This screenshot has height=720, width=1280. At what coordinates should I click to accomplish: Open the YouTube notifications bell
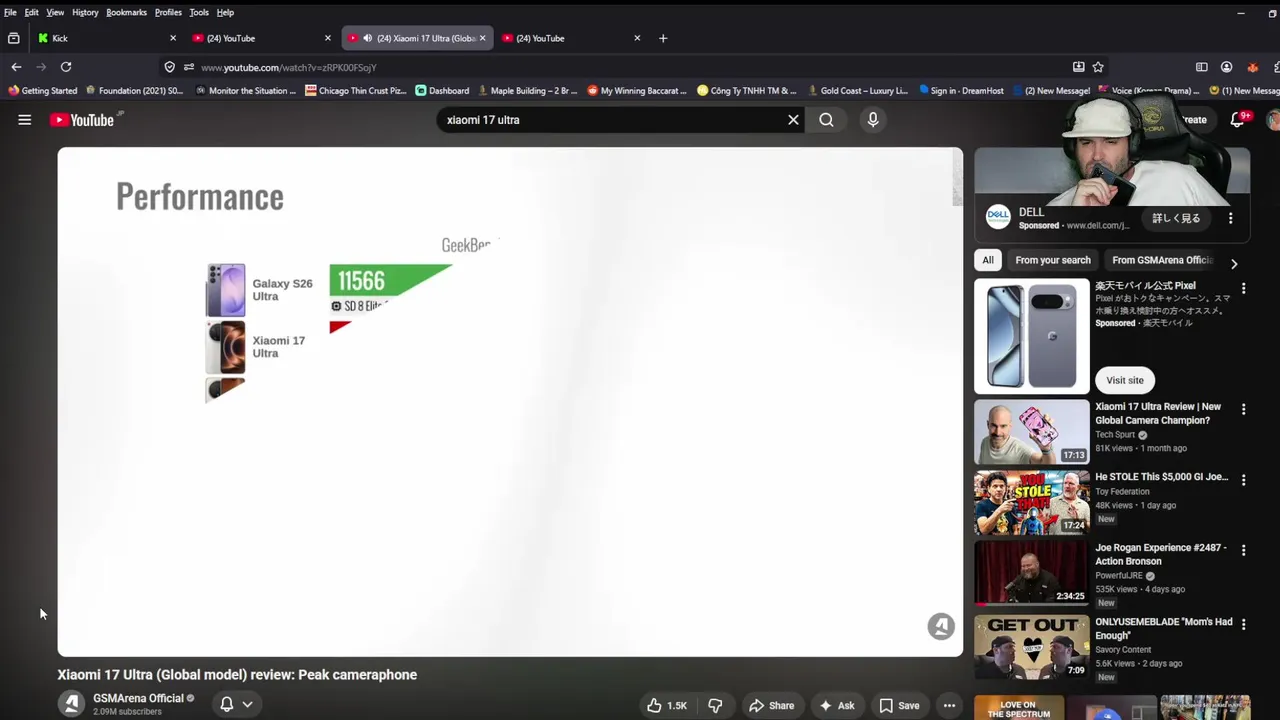point(1238,119)
